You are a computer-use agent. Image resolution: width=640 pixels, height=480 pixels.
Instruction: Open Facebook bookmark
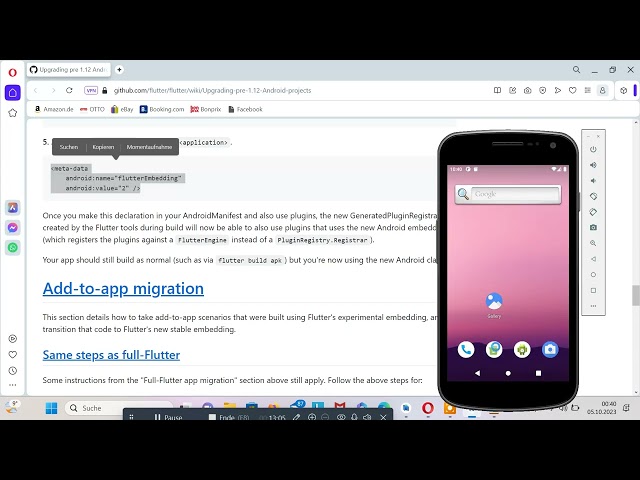pyautogui.click(x=245, y=109)
